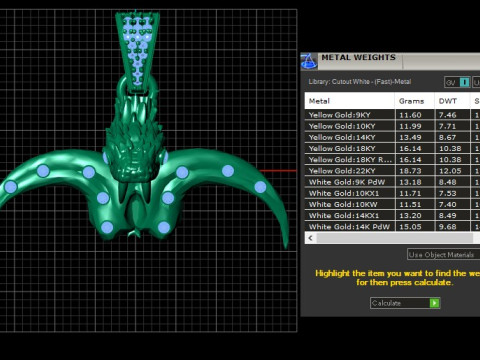Click the 12.05 DWT cell
Viewport: 480px width, 360px height.
click(452, 171)
